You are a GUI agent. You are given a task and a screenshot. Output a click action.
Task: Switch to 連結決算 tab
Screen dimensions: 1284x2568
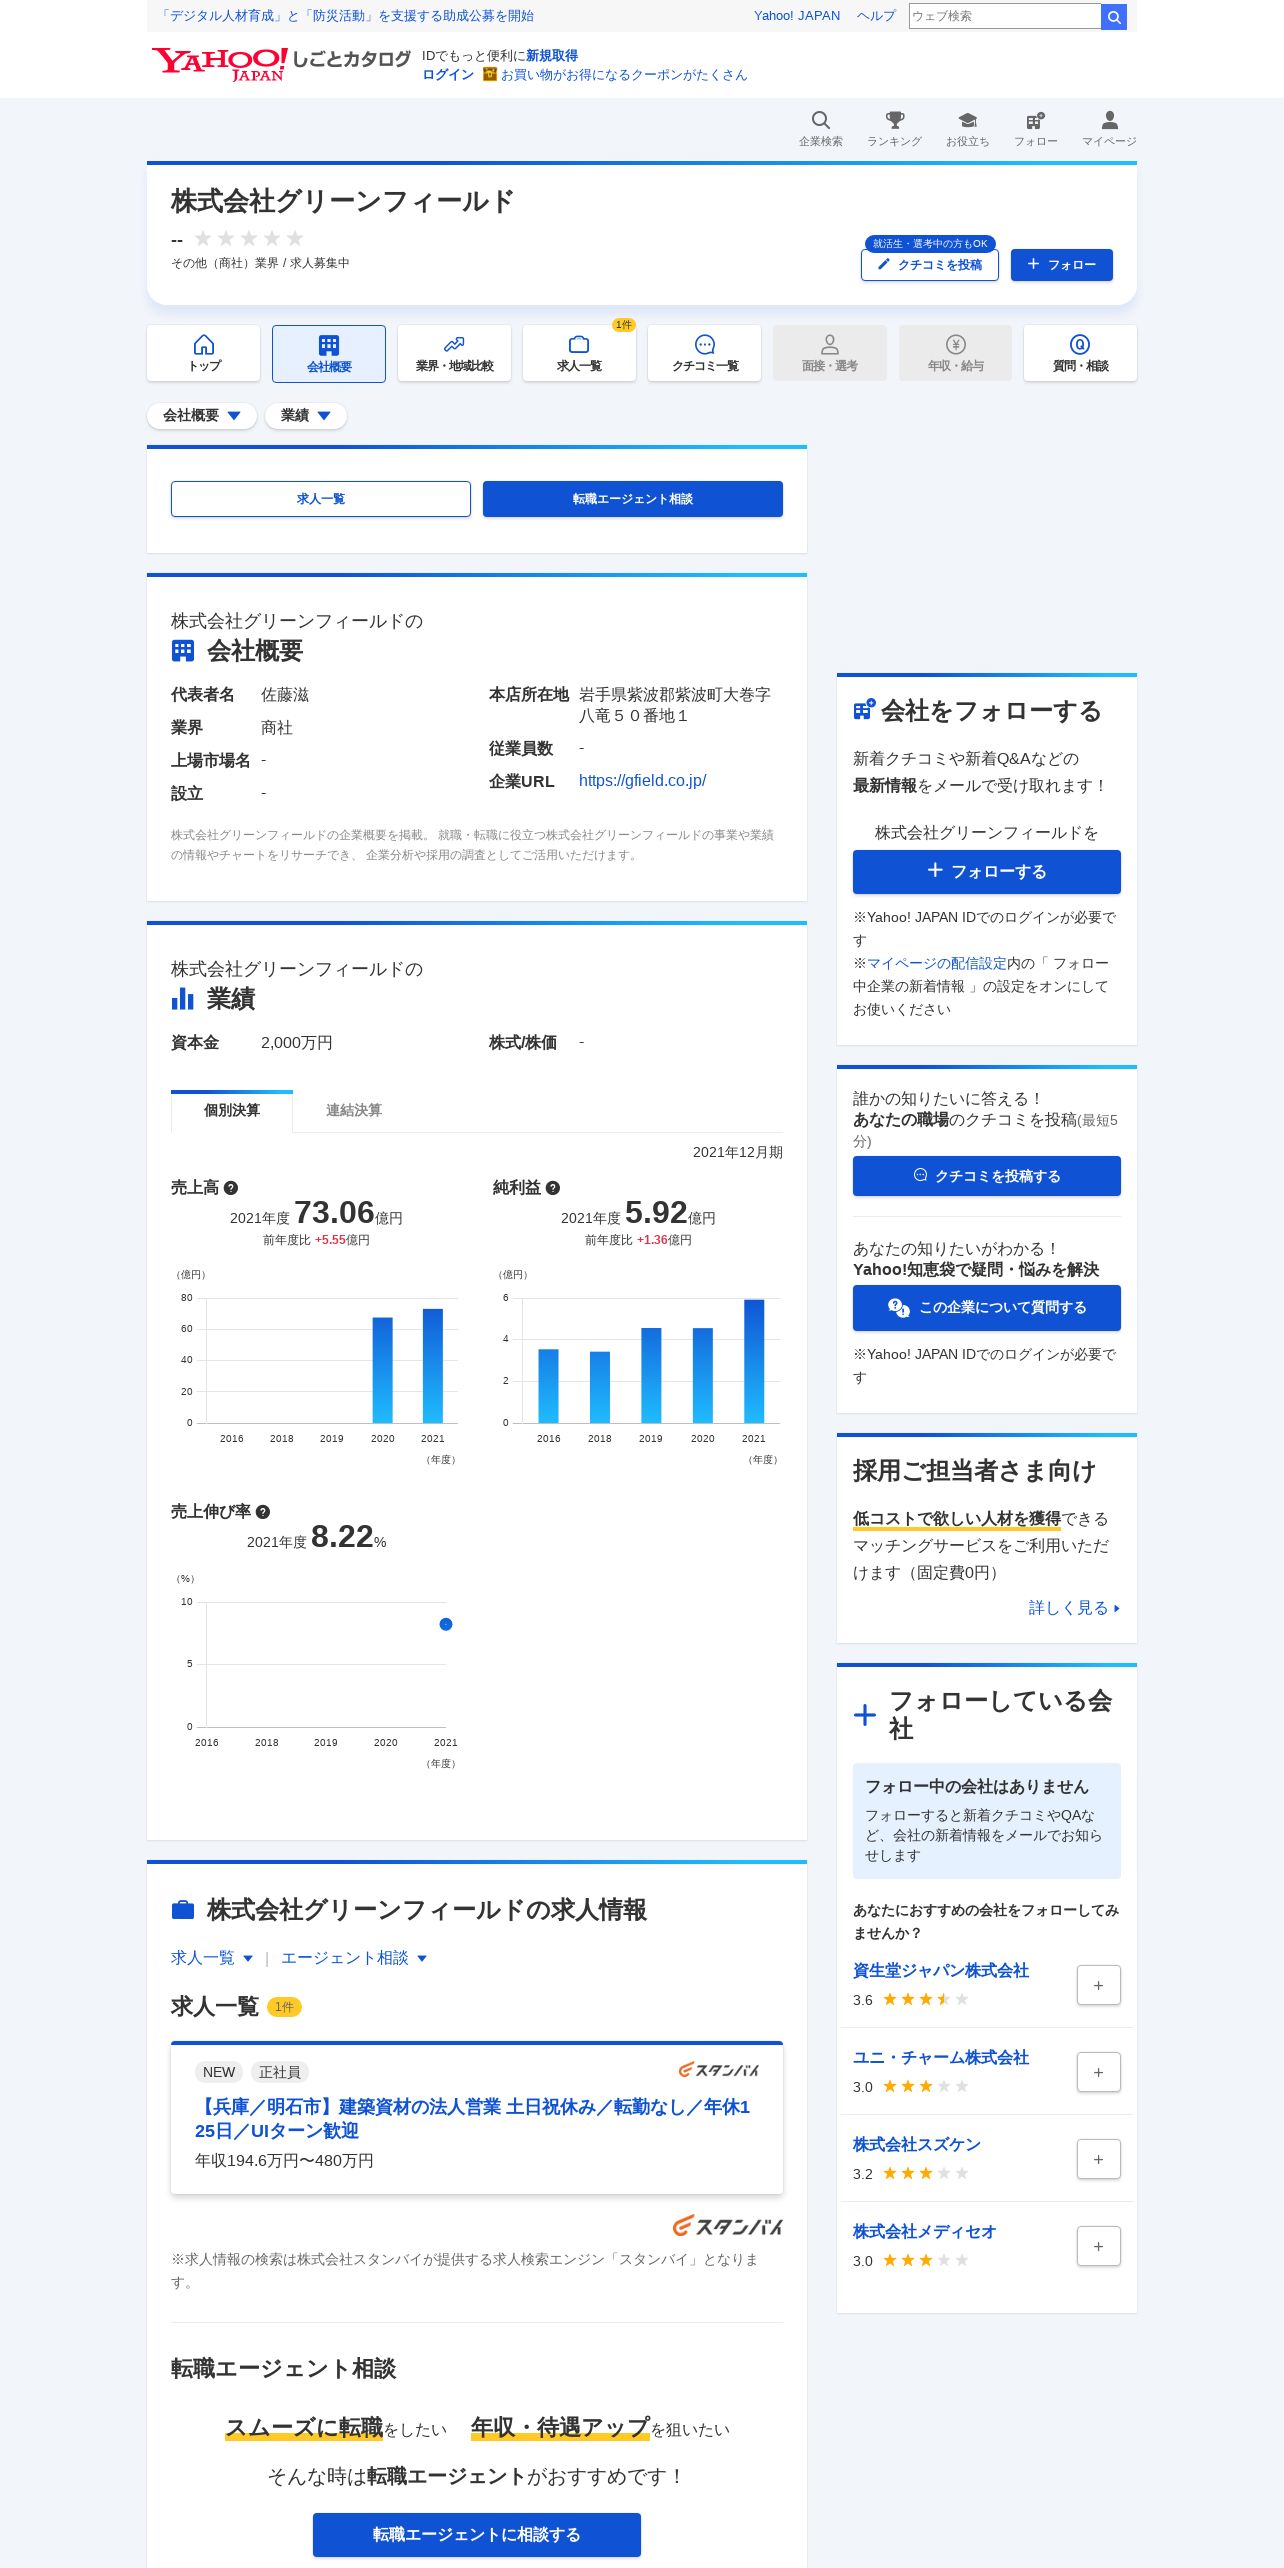tap(354, 1111)
